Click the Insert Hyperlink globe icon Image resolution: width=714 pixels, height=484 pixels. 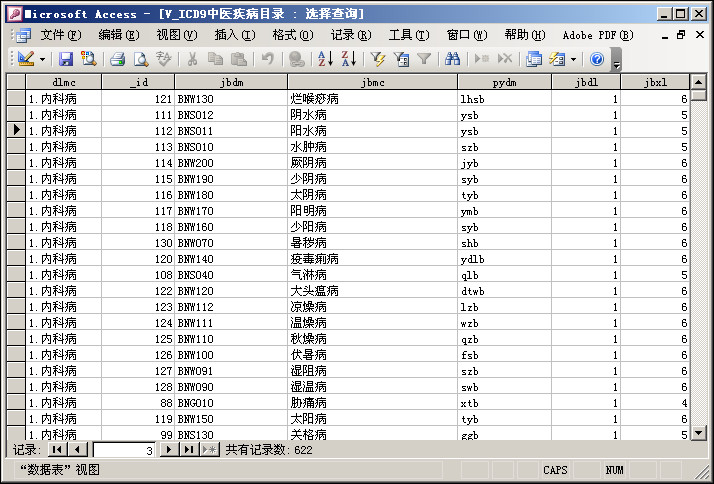[x=296, y=59]
